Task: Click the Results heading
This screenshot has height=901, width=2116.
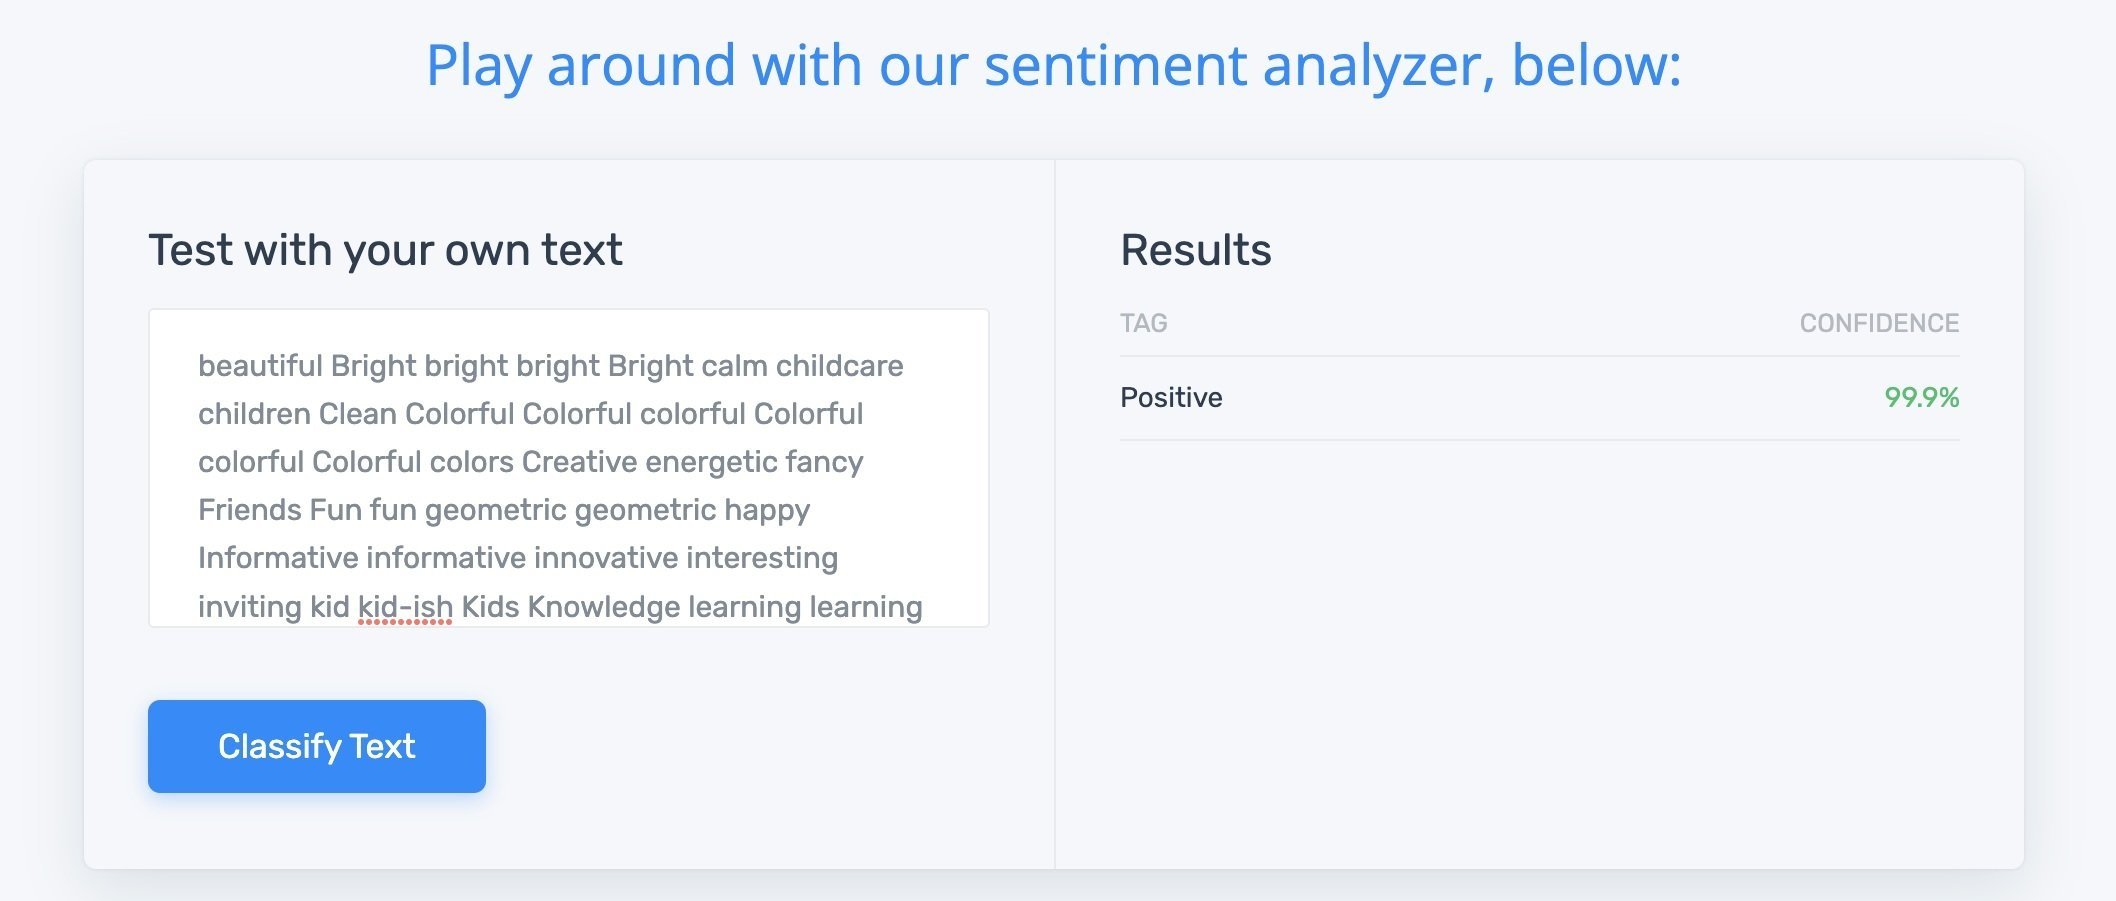Action: point(1196,250)
